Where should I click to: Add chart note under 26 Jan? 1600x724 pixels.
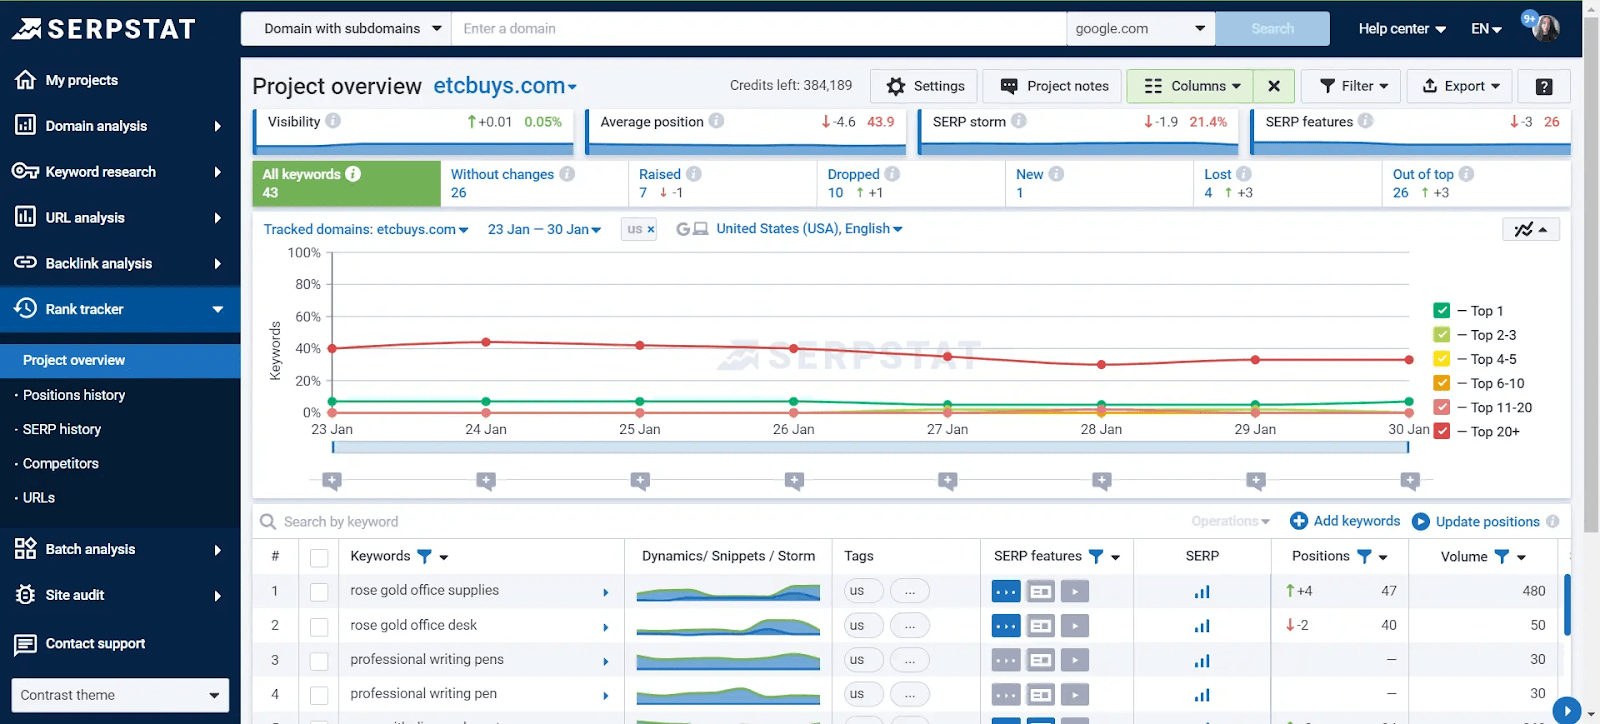click(x=794, y=481)
